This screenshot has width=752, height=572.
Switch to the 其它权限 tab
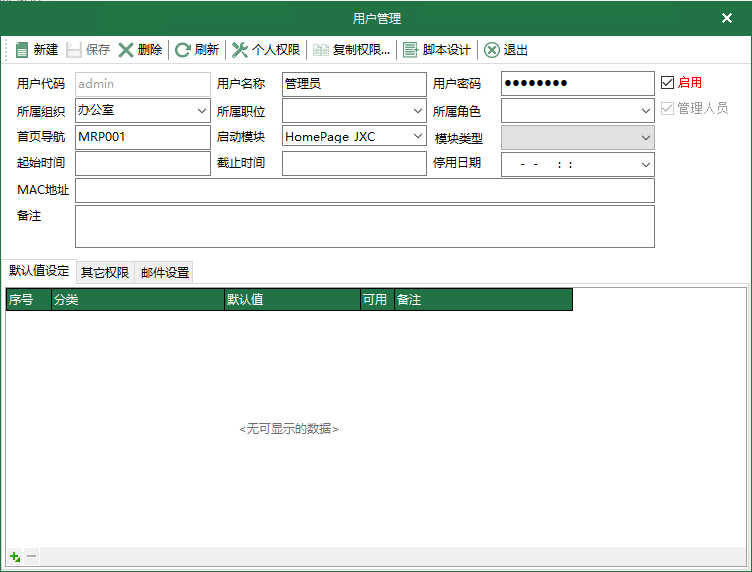(105, 272)
